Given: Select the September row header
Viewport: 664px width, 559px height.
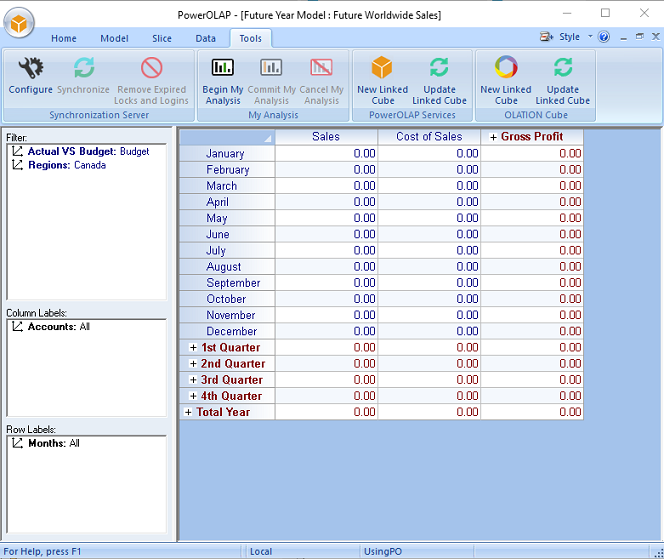Looking at the screenshot, I should pos(227,282).
